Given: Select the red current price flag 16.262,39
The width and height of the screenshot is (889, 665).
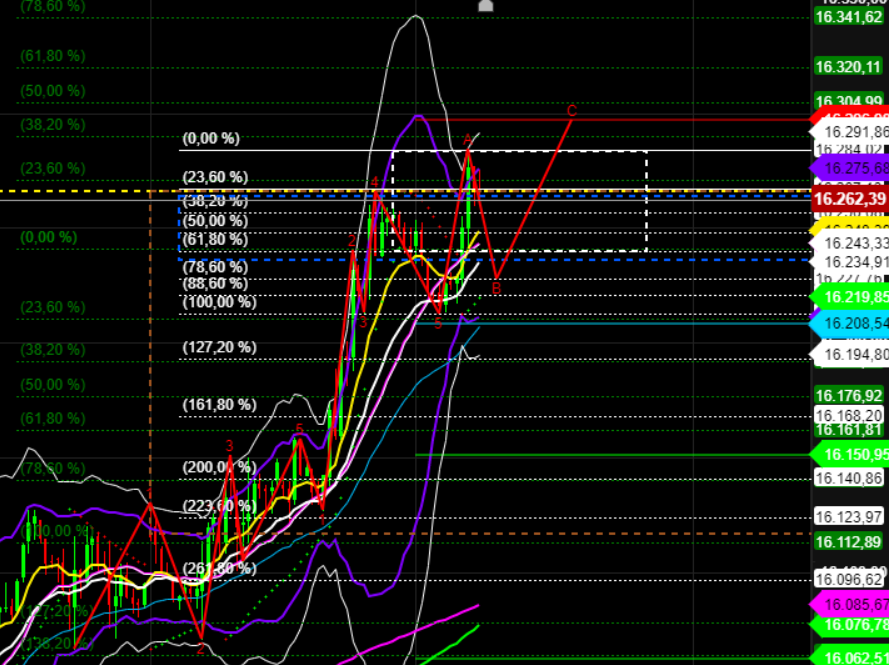Looking at the screenshot, I should tap(849, 199).
